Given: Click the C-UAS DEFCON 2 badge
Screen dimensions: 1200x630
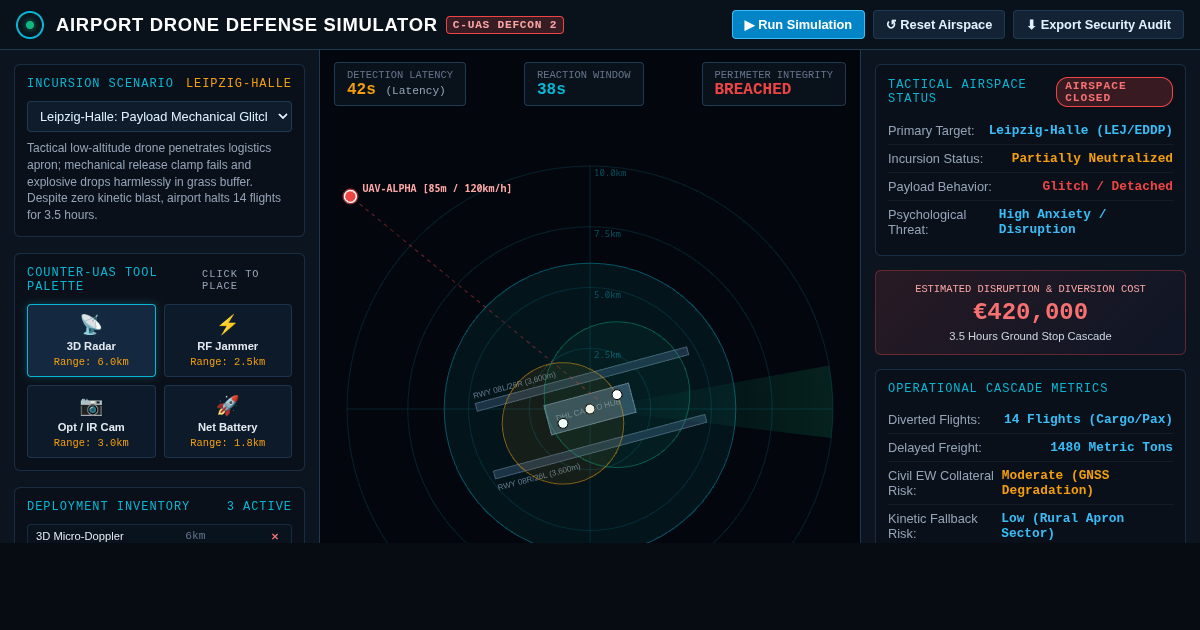Looking at the screenshot, I should coord(505,25).
